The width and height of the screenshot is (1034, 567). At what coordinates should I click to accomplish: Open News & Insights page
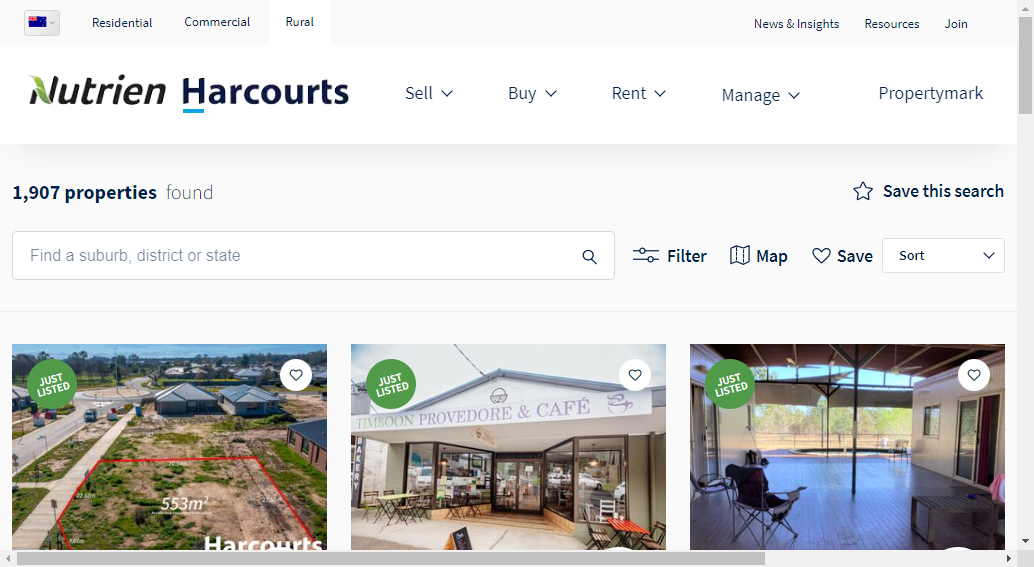pos(797,24)
